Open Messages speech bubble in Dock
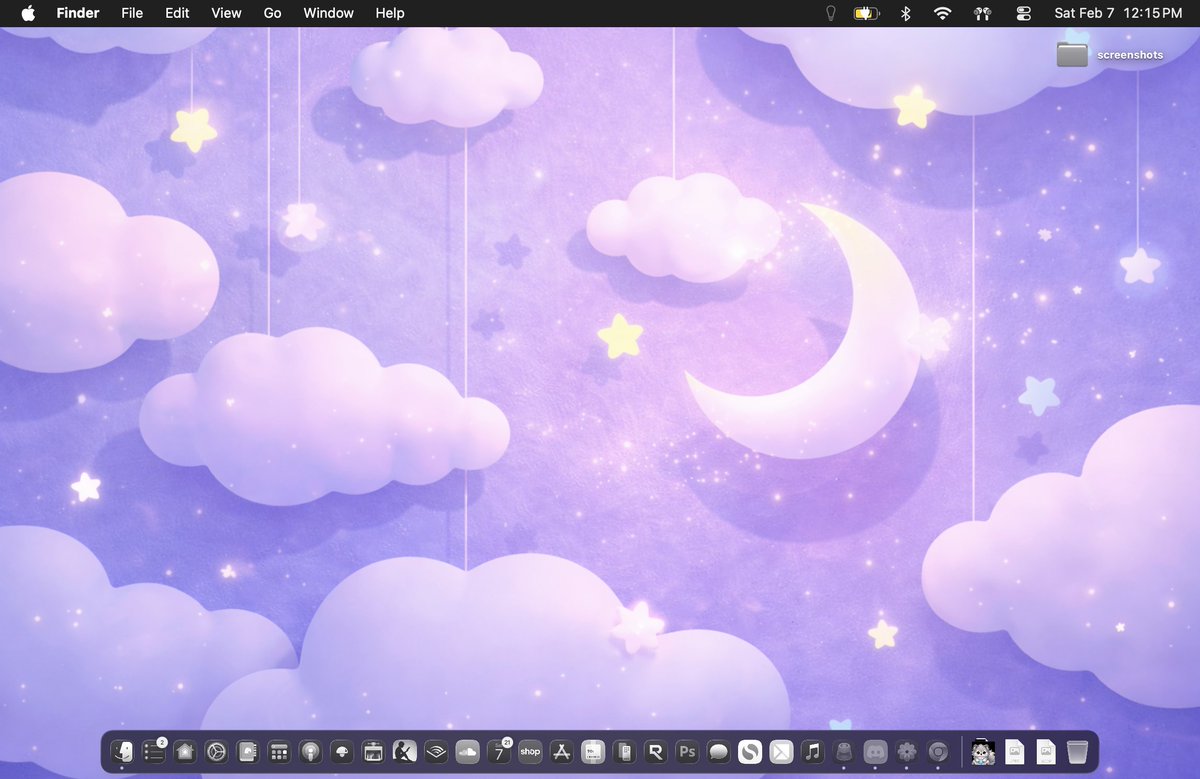 (718, 751)
